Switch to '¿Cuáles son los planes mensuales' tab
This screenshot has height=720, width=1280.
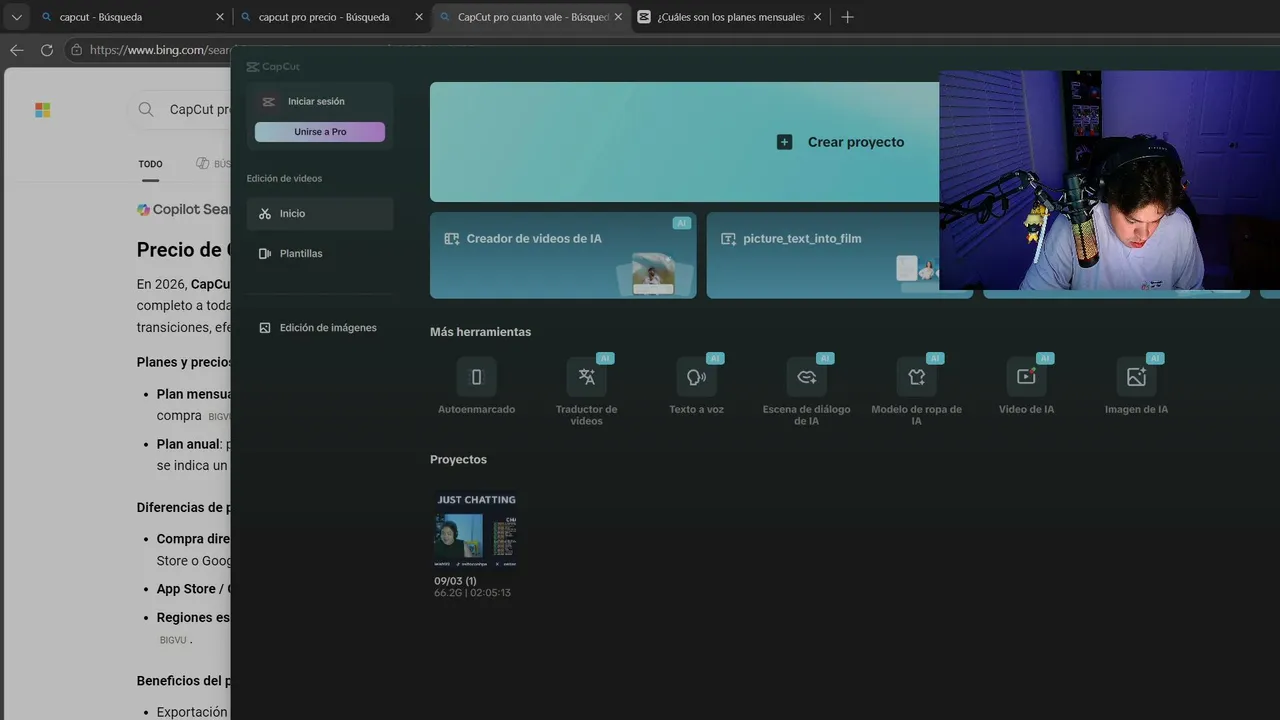coord(731,17)
